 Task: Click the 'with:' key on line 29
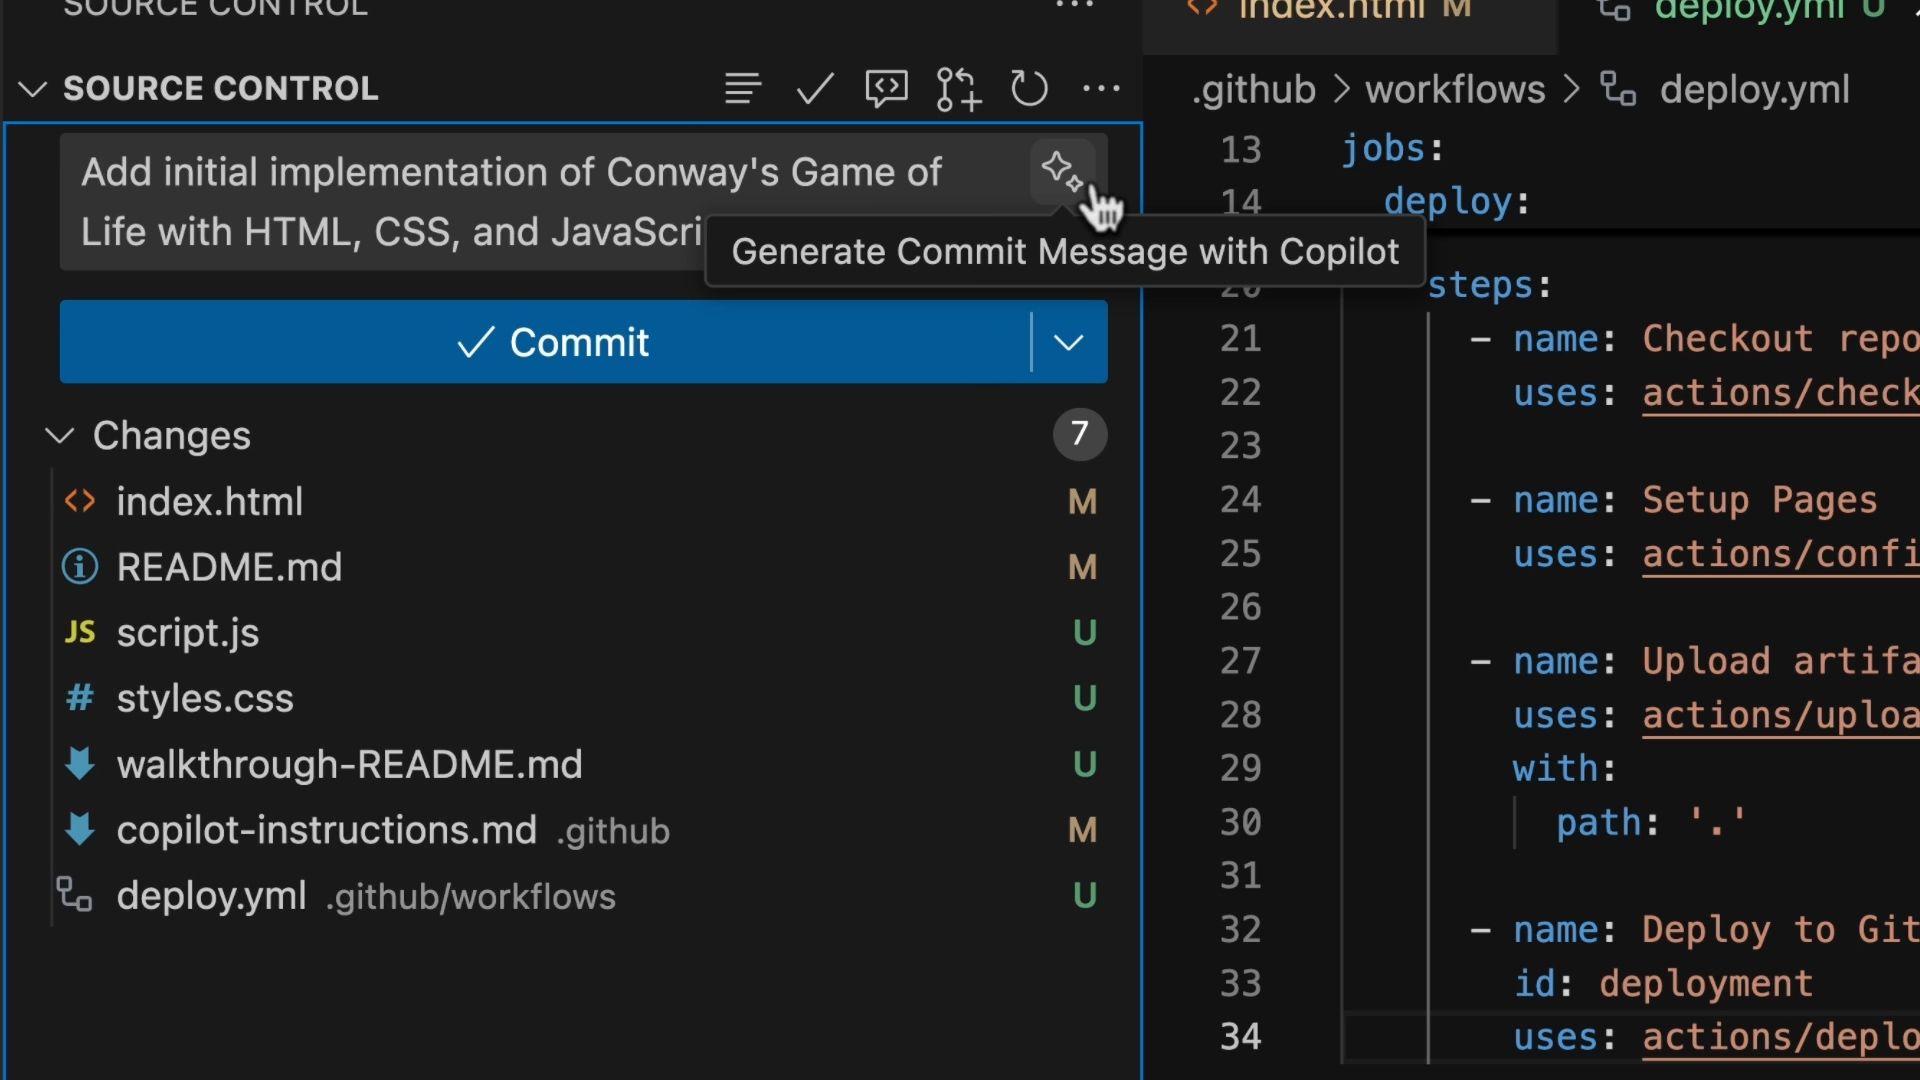[1564, 769]
